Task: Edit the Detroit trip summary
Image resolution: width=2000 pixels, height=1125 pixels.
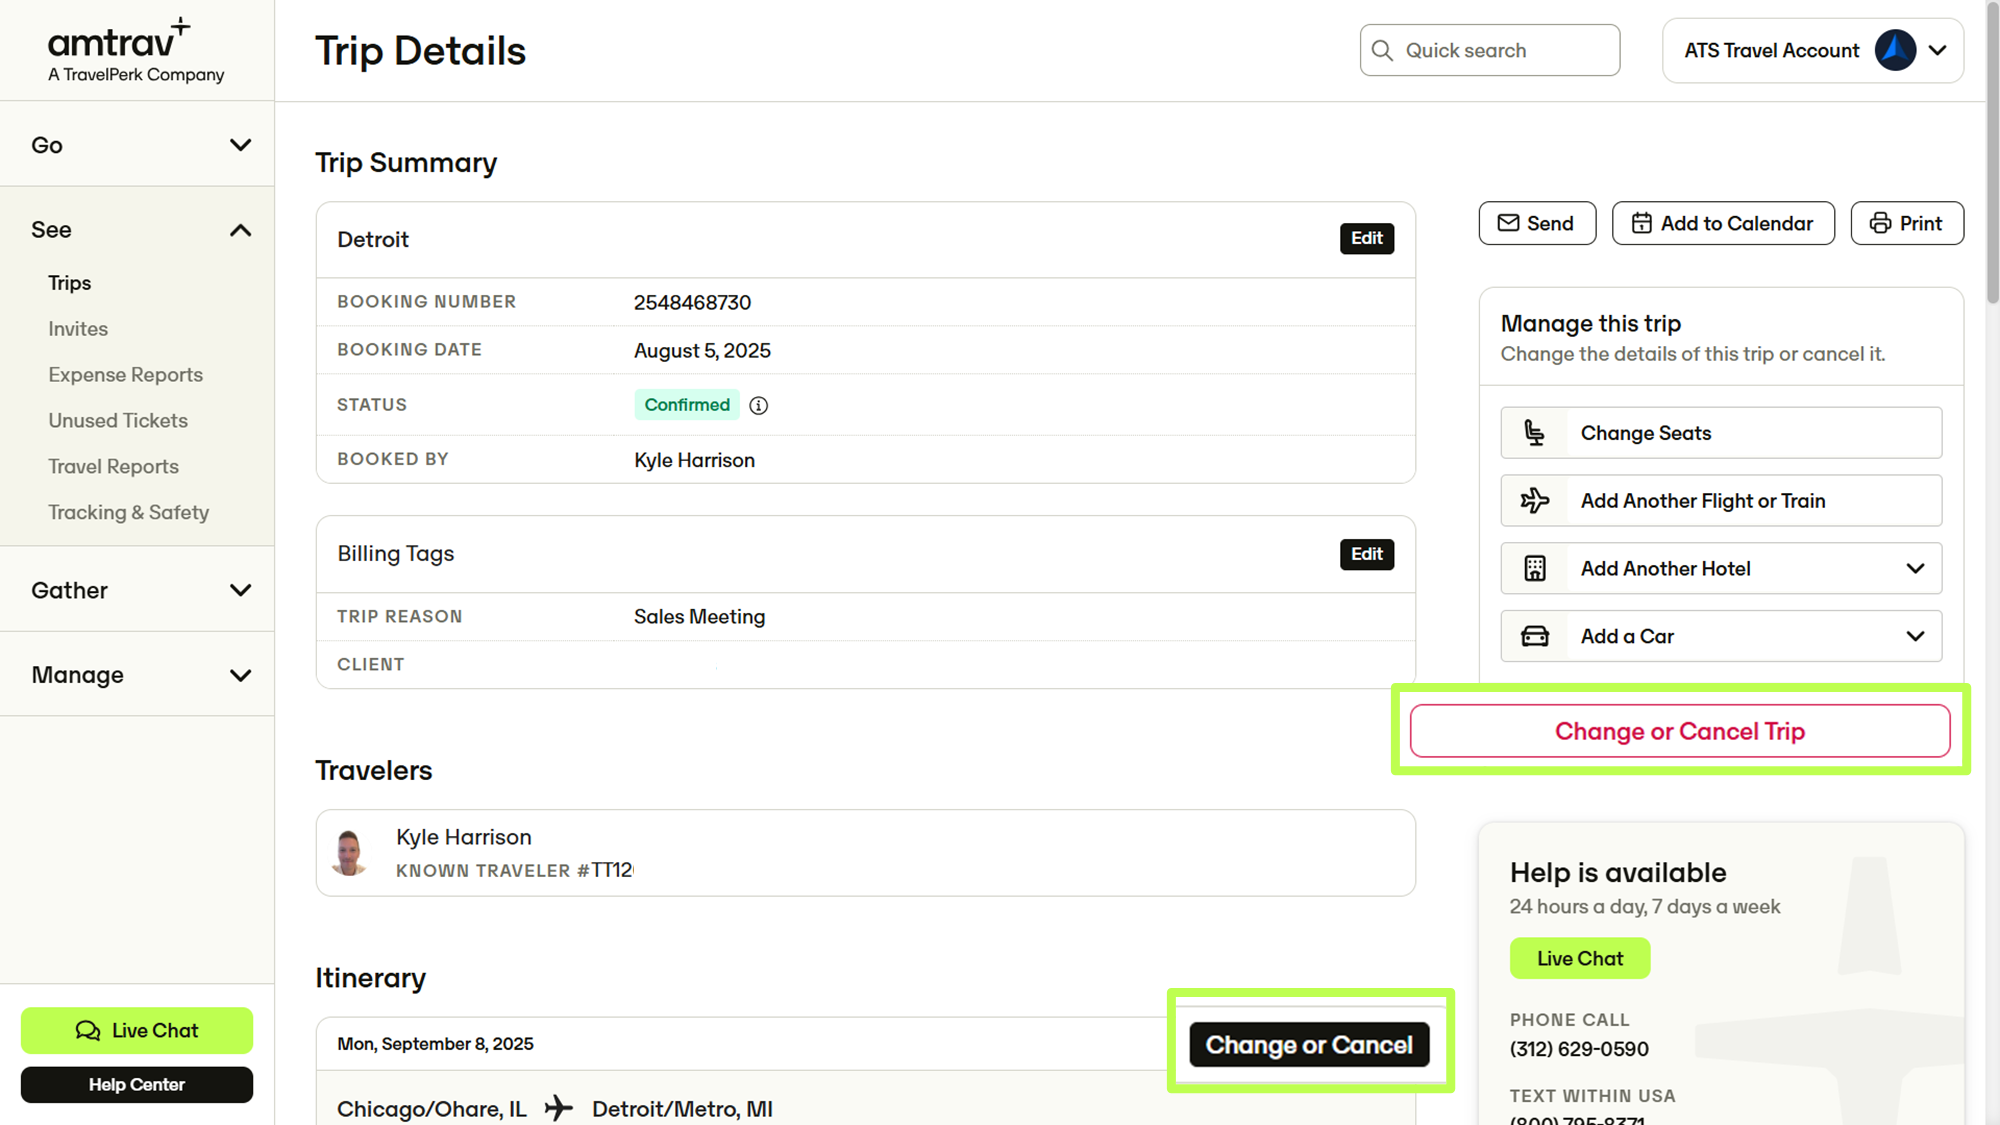Action: pyautogui.click(x=1366, y=238)
